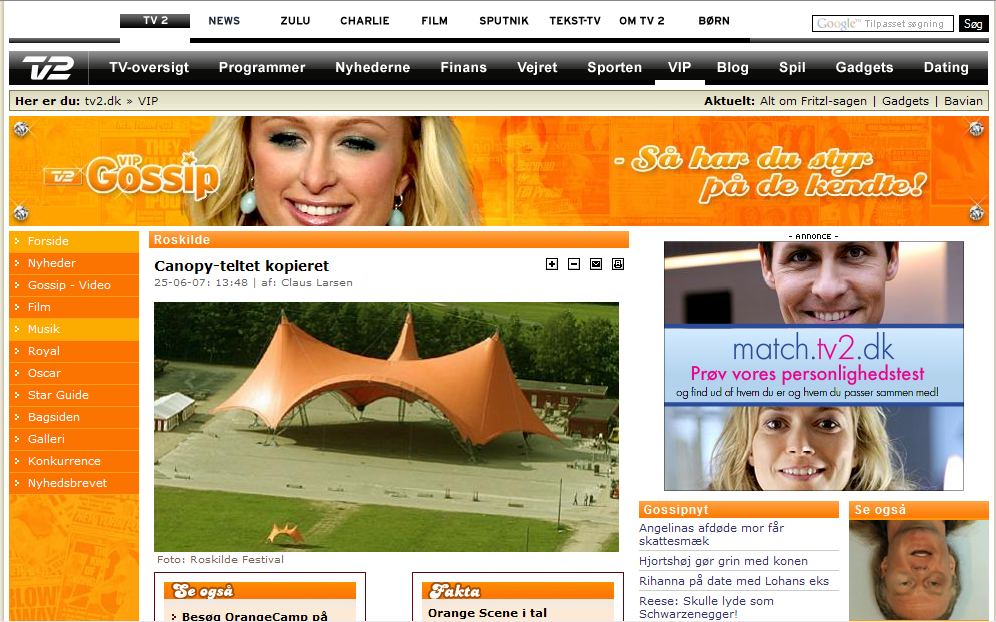The image size is (996, 622).
Task: Open Film in the left sidebar
Action: 74,307
